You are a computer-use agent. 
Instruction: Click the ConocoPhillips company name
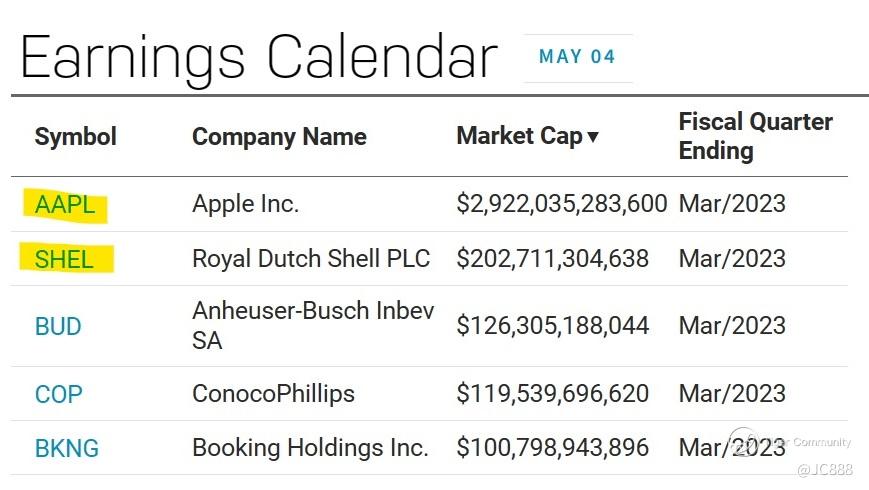(273, 394)
